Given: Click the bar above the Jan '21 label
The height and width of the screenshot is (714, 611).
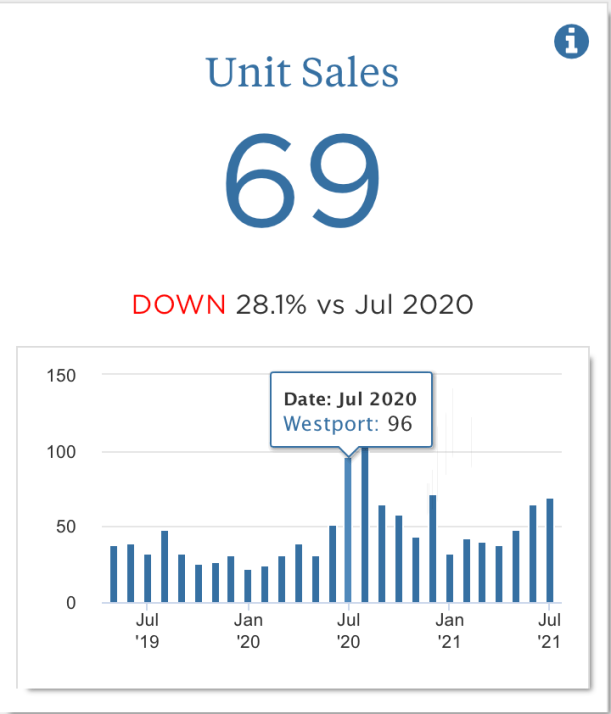Looking at the screenshot, I should click(450, 579).
